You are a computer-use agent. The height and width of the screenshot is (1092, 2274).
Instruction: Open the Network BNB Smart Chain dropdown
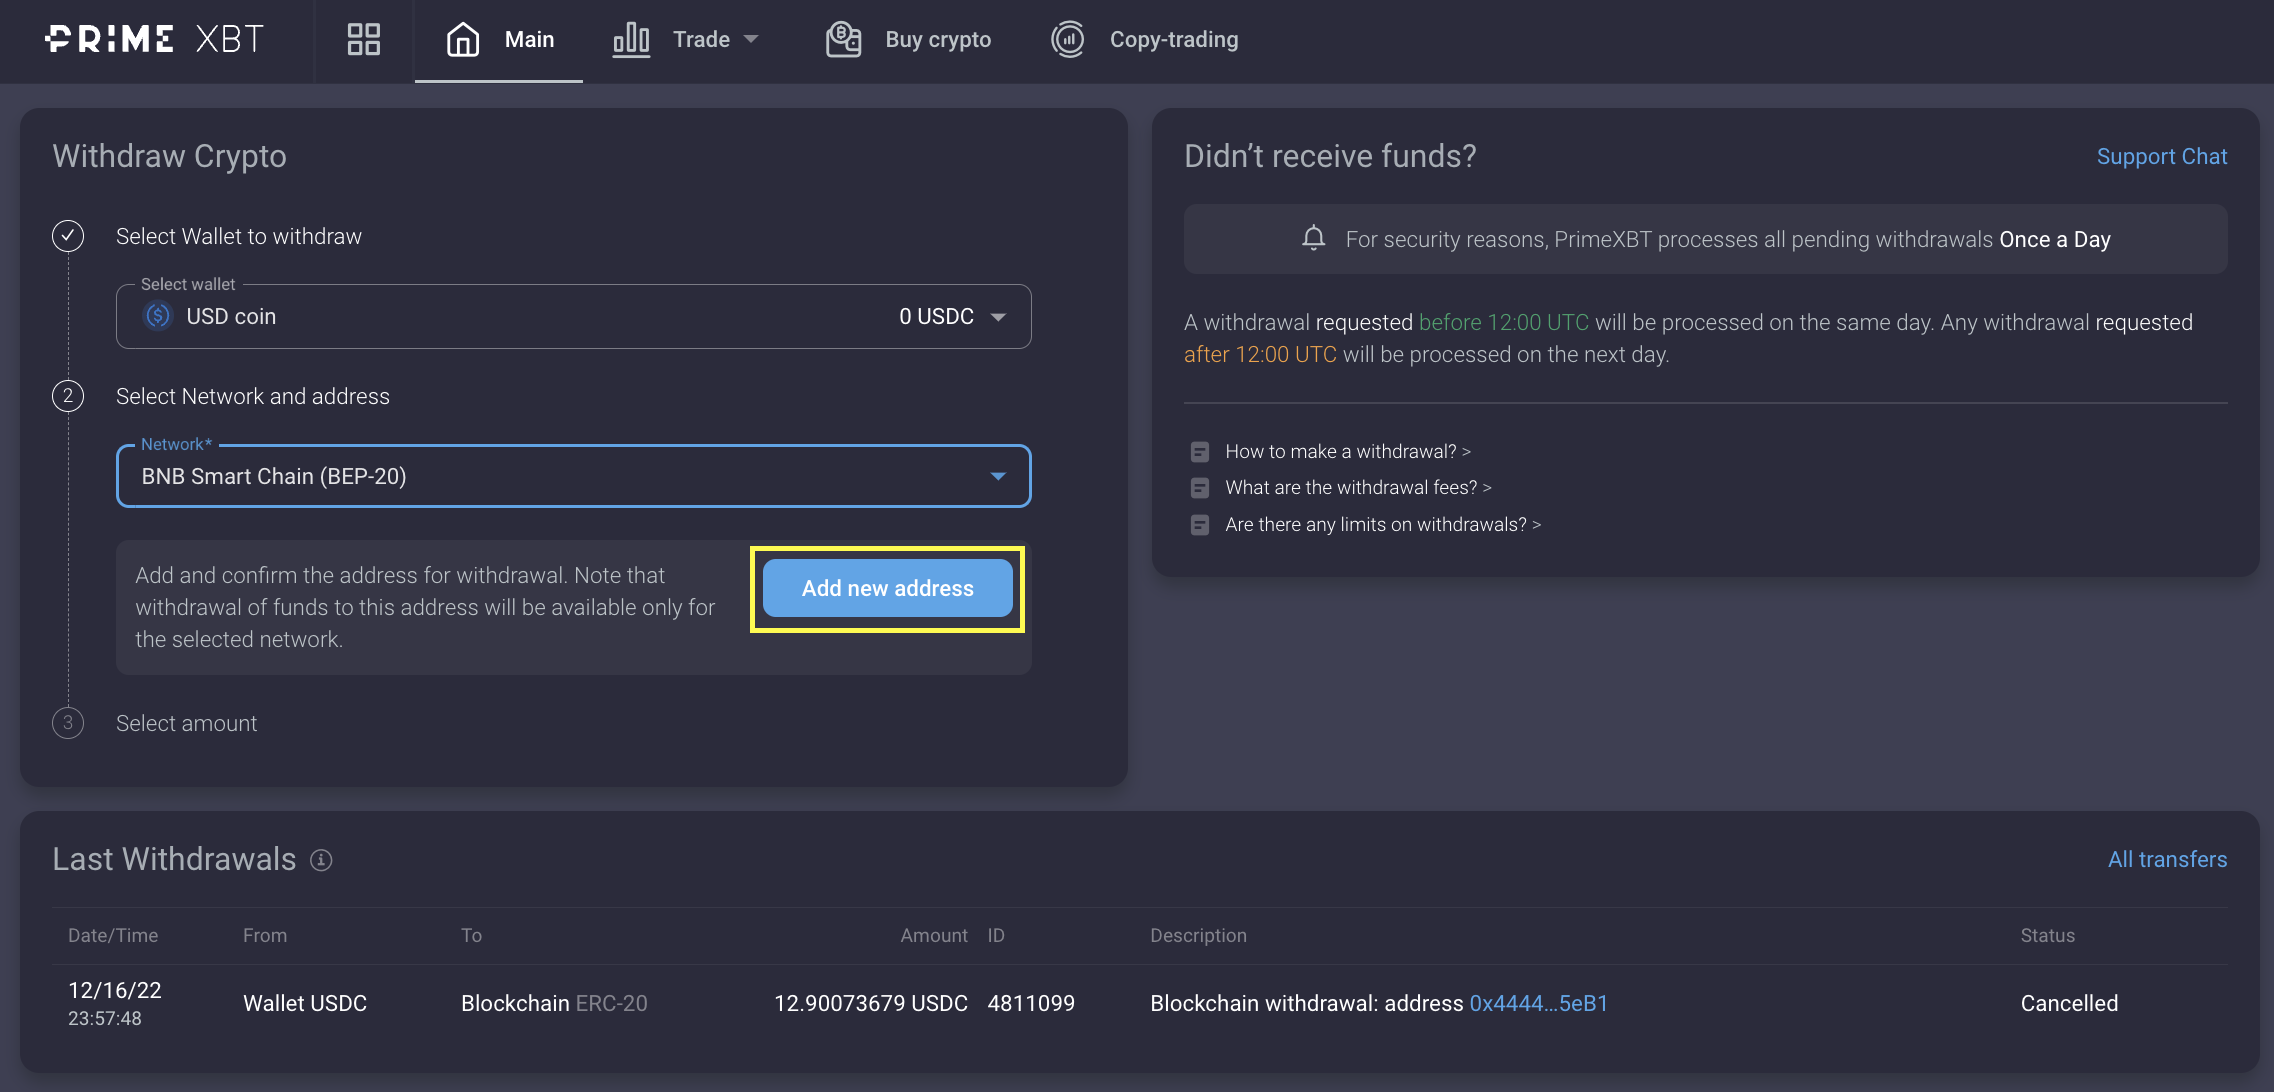tap(997, 476)
